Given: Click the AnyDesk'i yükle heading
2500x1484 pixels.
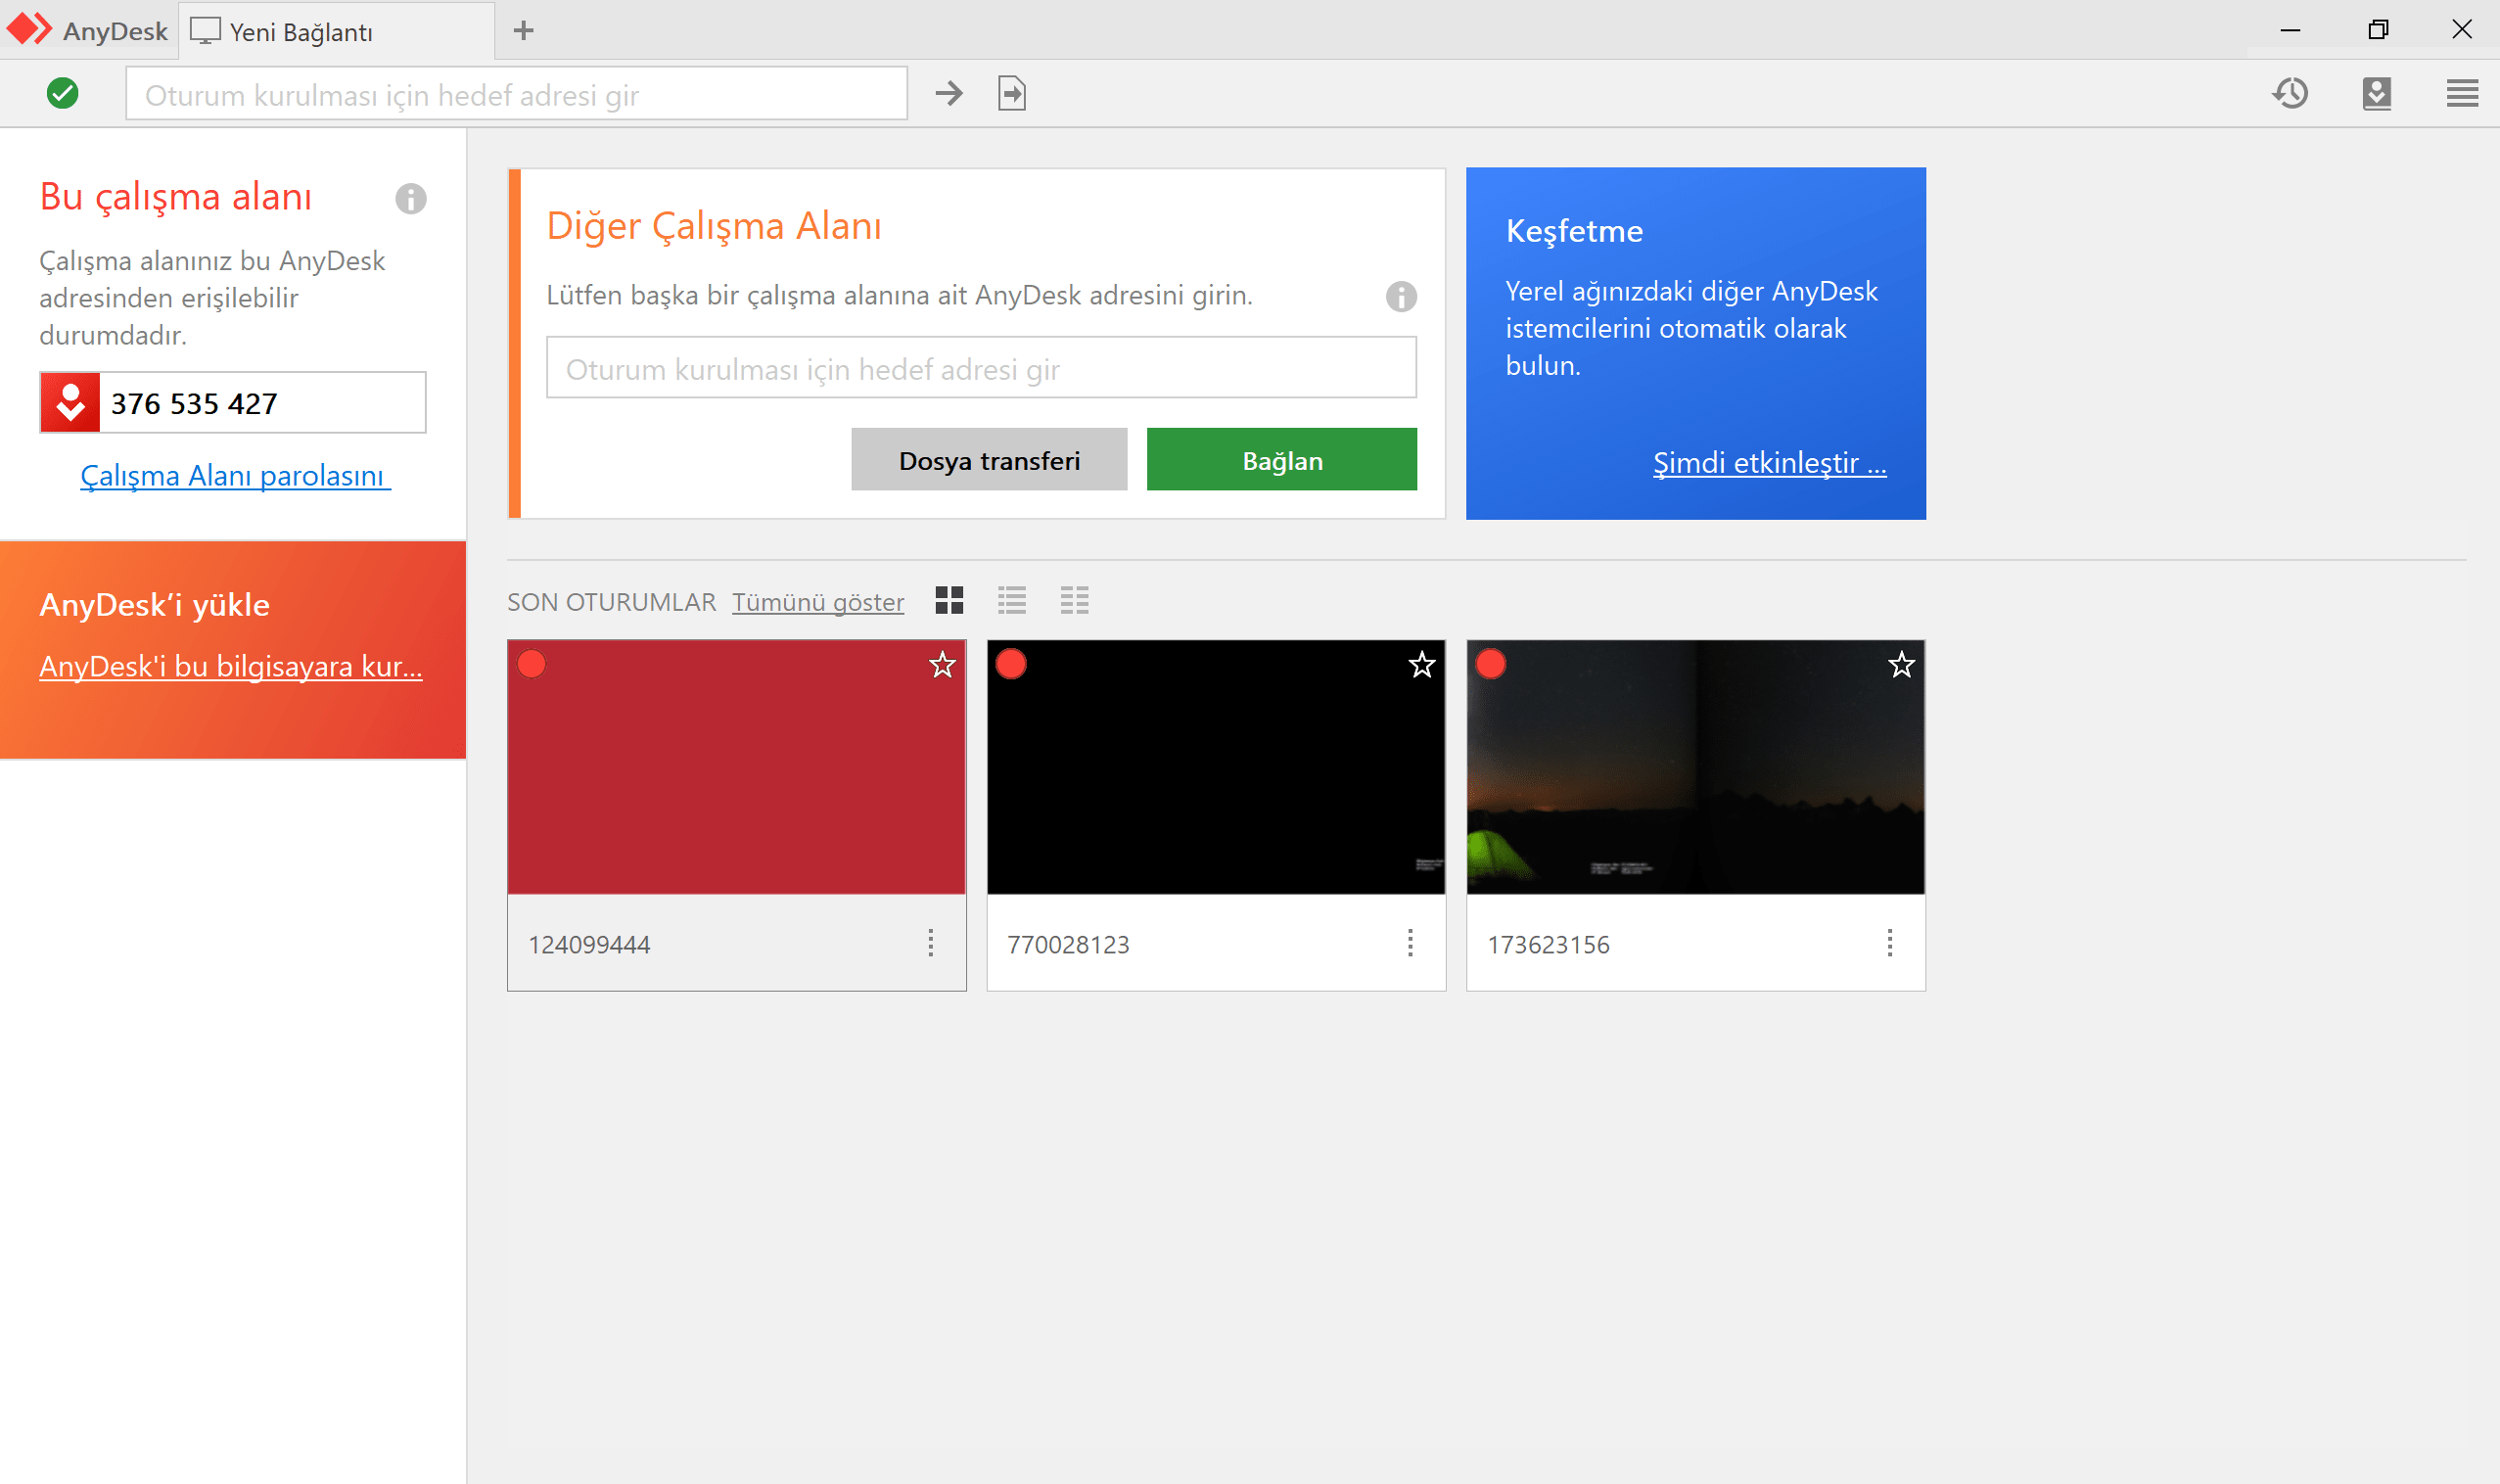Looking at the screenshot, I should (155, 605).
